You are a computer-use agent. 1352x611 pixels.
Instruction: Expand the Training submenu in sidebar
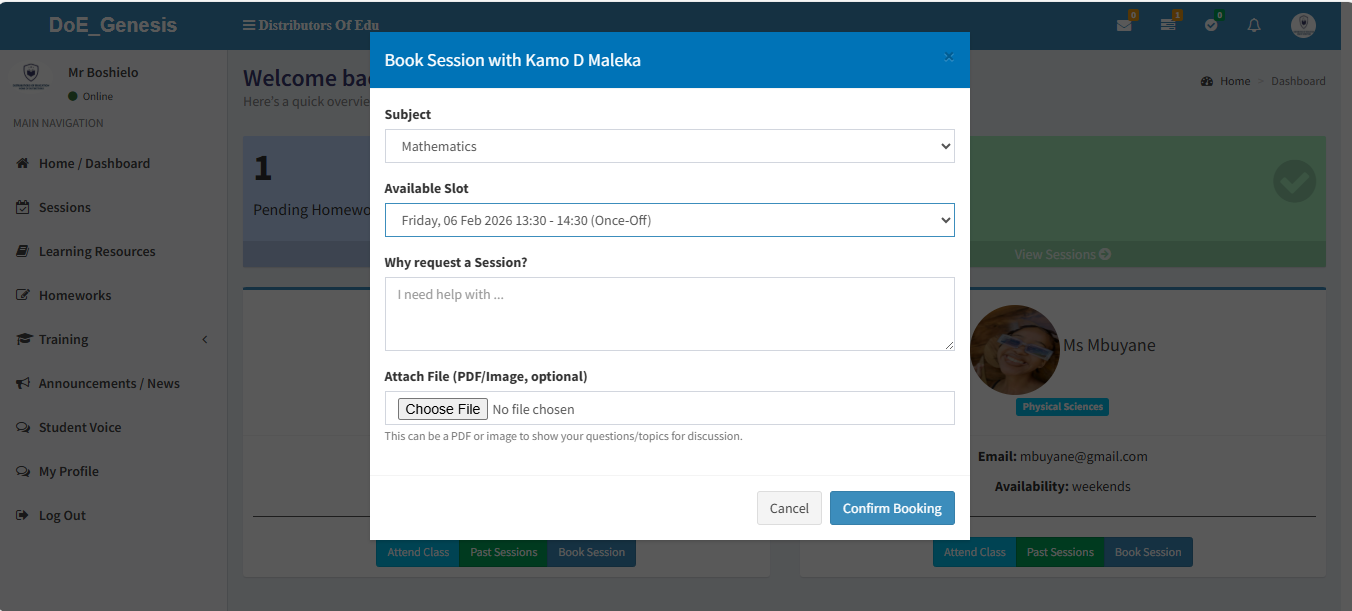tap(64, 339)
